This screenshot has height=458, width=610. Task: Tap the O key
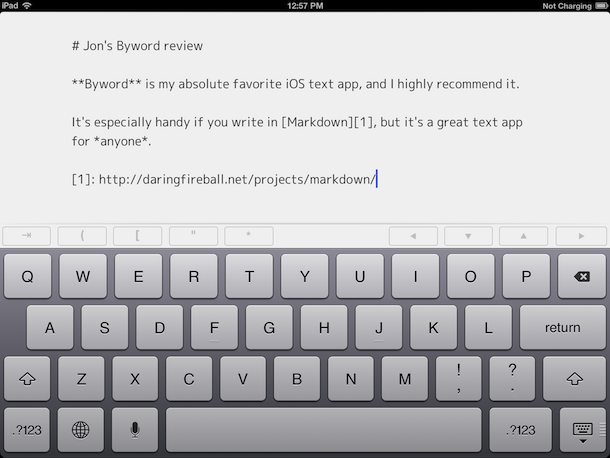point(471,276)
